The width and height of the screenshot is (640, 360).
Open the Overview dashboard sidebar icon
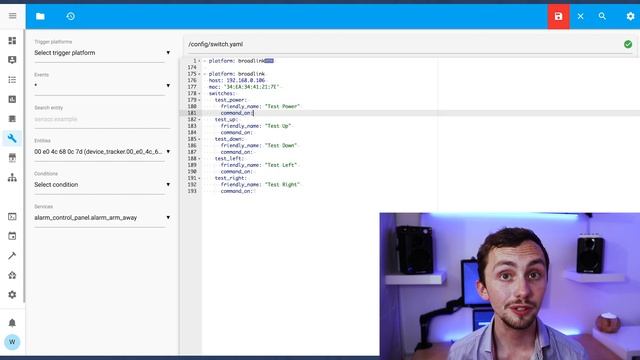point(12,40)
